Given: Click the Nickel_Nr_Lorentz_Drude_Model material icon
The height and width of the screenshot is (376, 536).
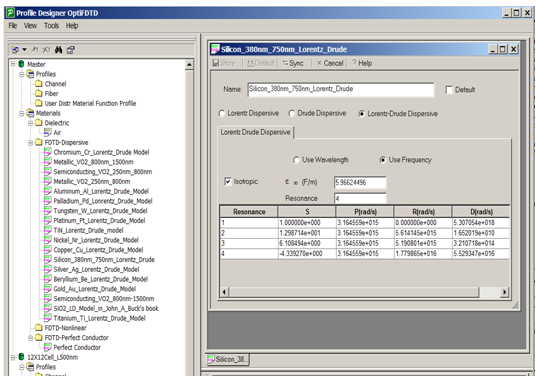Looking at the screenshot, I should click(48, 240).
